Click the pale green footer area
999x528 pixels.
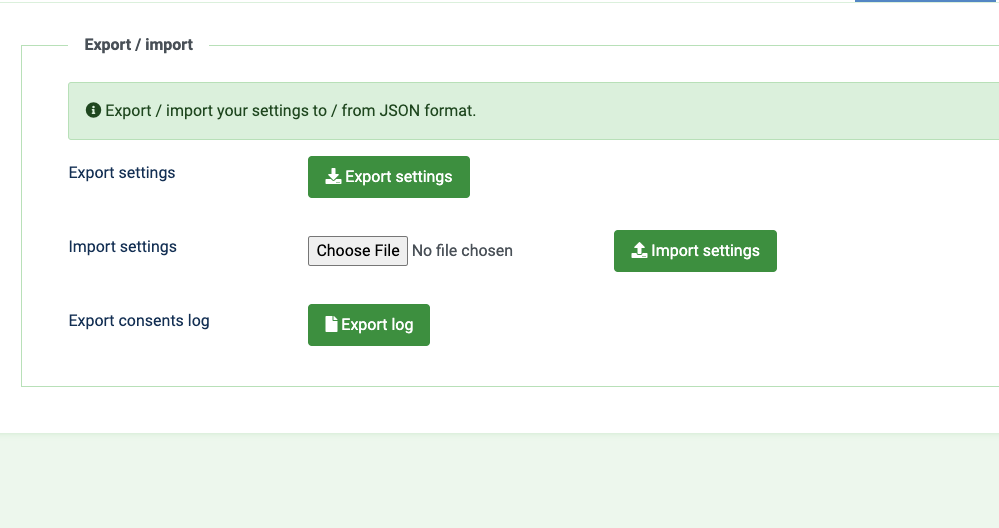500,481
